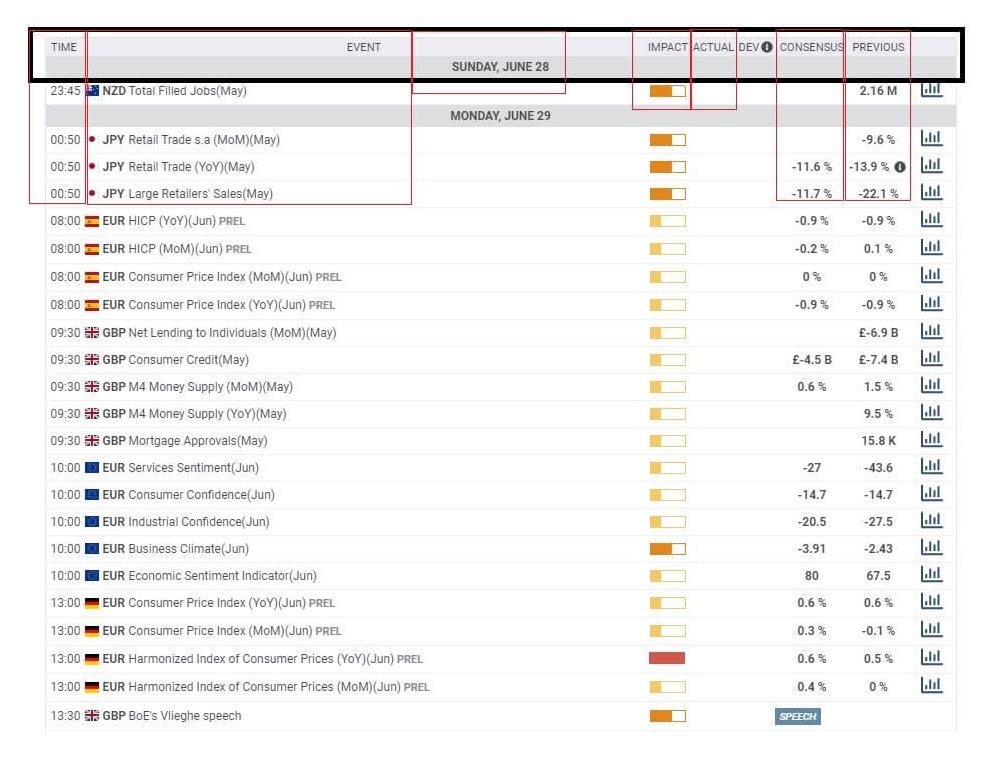This screenshot has height=757, width=999.
Task: Click the DEV column info icon
Action: point(767,47)
